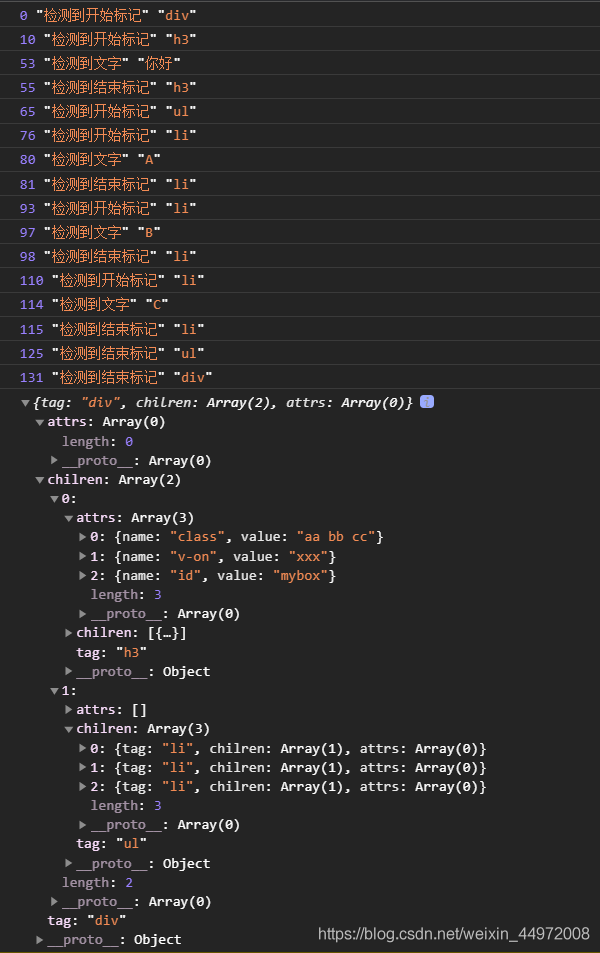Select log row 53 showing text "你好"
The height and width of the screenshot is (953, 600).
point(300,63)
